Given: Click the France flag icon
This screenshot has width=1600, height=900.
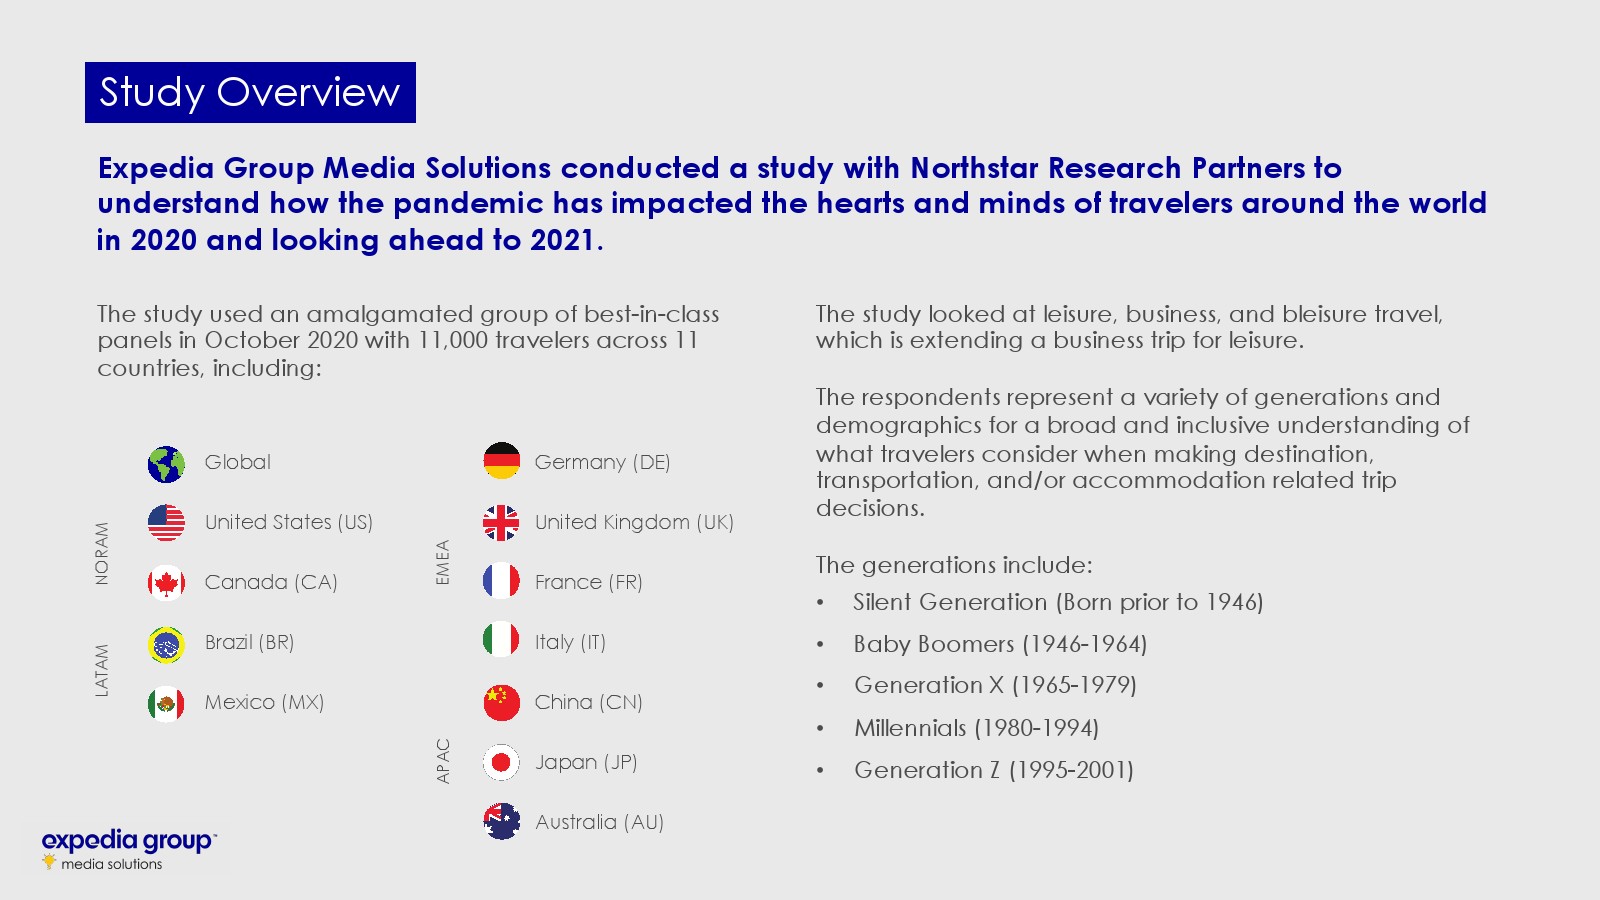Looking at the screenshot, I should 501,581.
